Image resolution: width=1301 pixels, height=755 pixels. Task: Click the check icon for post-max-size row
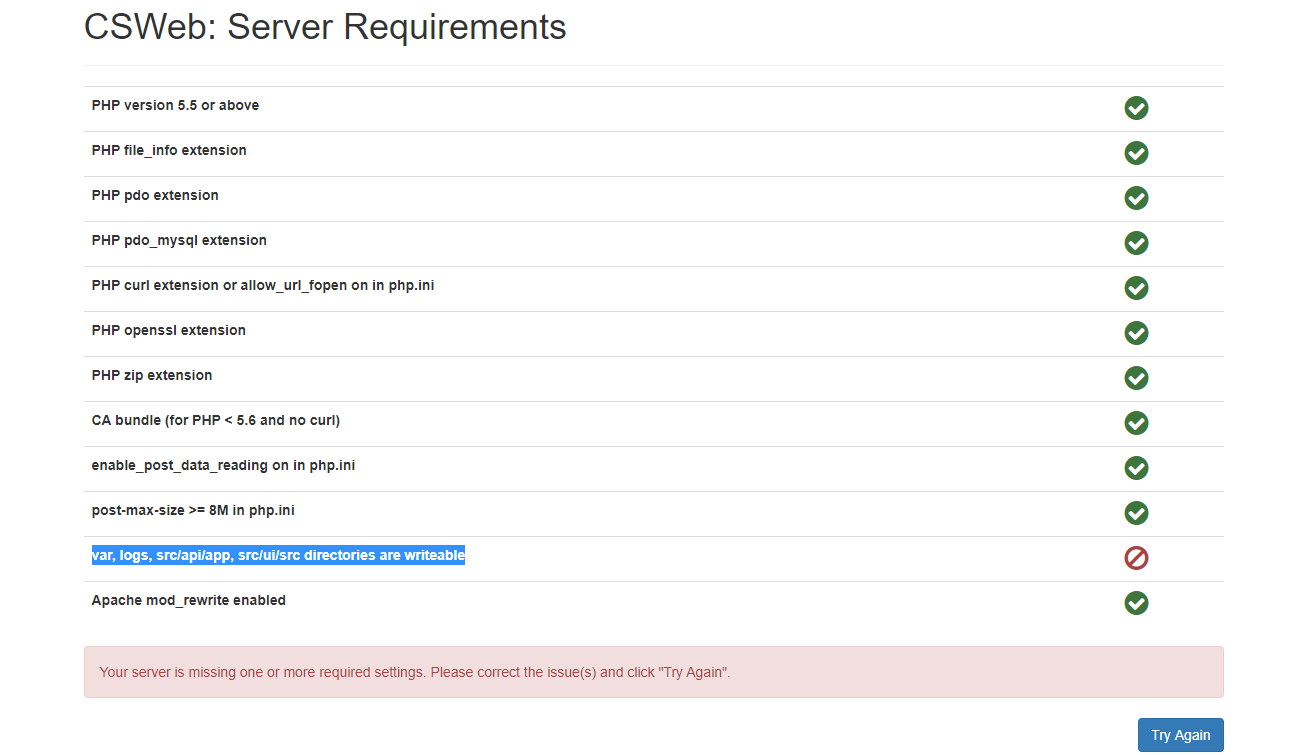point(1136,513)
